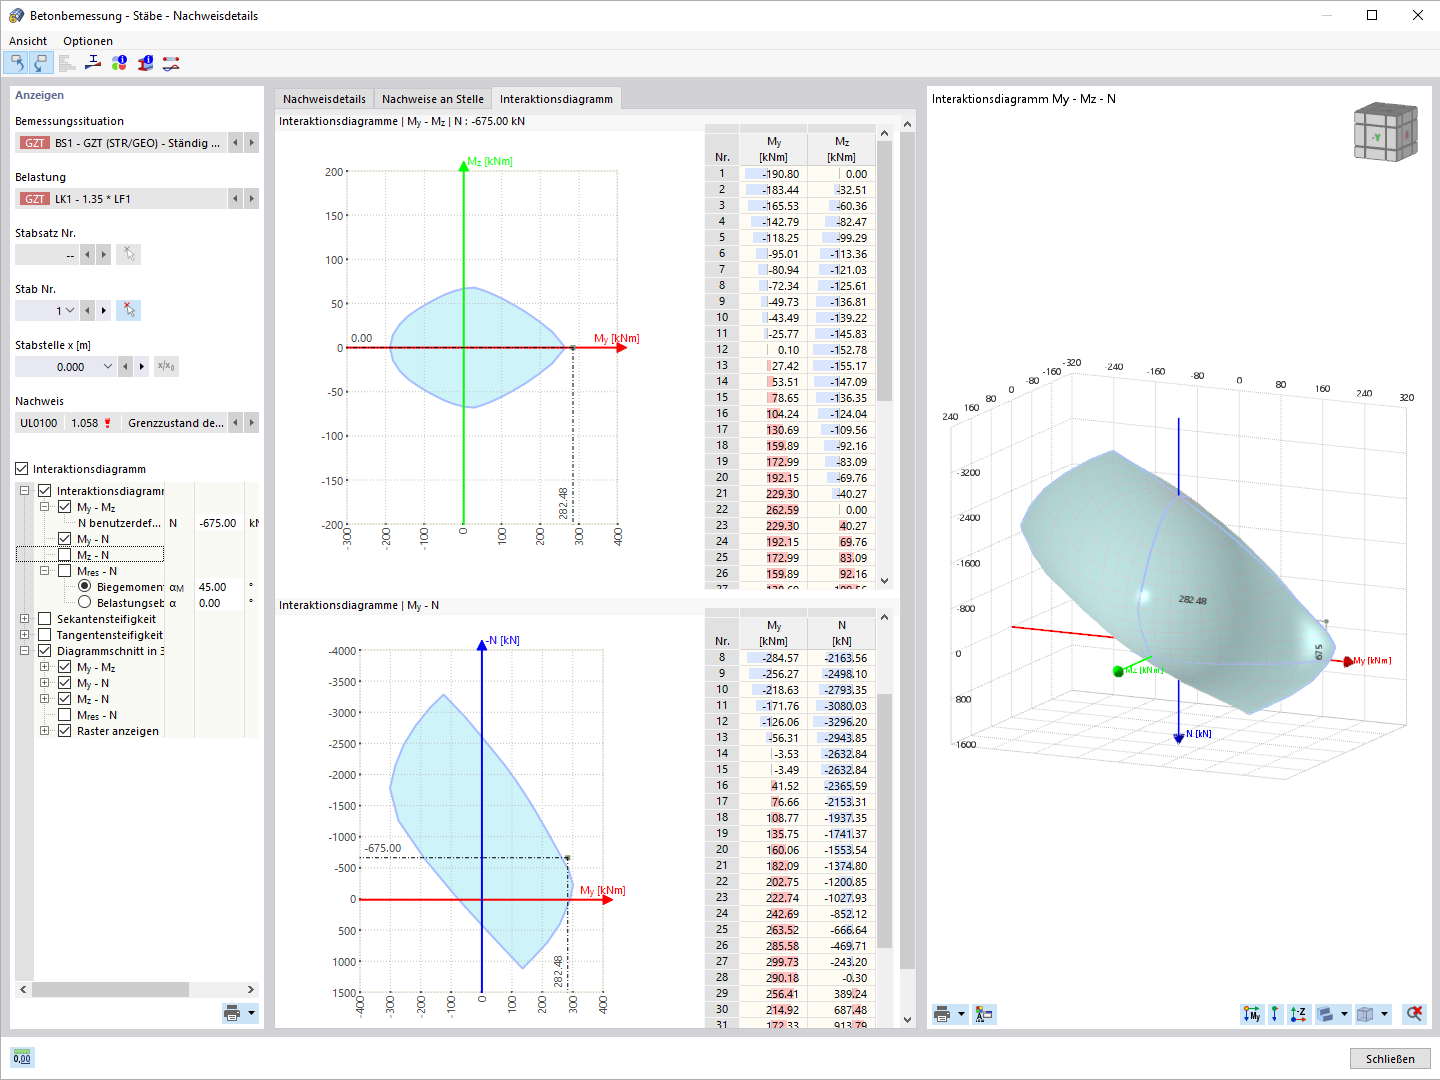Select the undo arrow icon in toolbar
The image size is (1440, 1080).
(x=17, y=62)
